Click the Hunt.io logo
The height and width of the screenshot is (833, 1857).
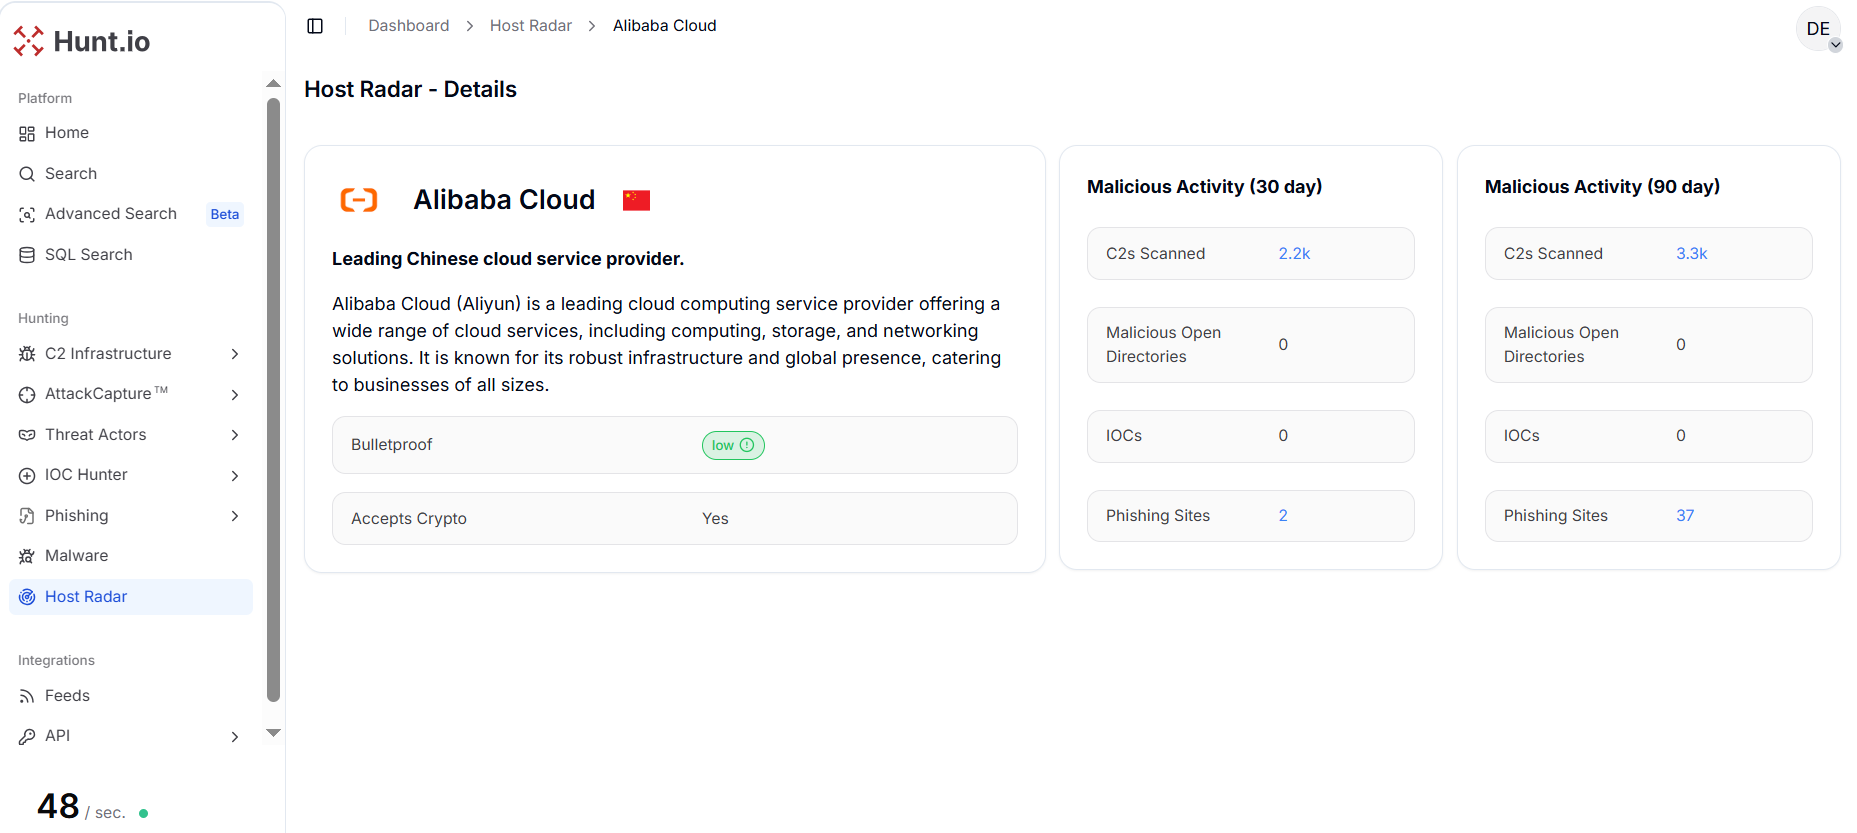click(x=82, y=41)
